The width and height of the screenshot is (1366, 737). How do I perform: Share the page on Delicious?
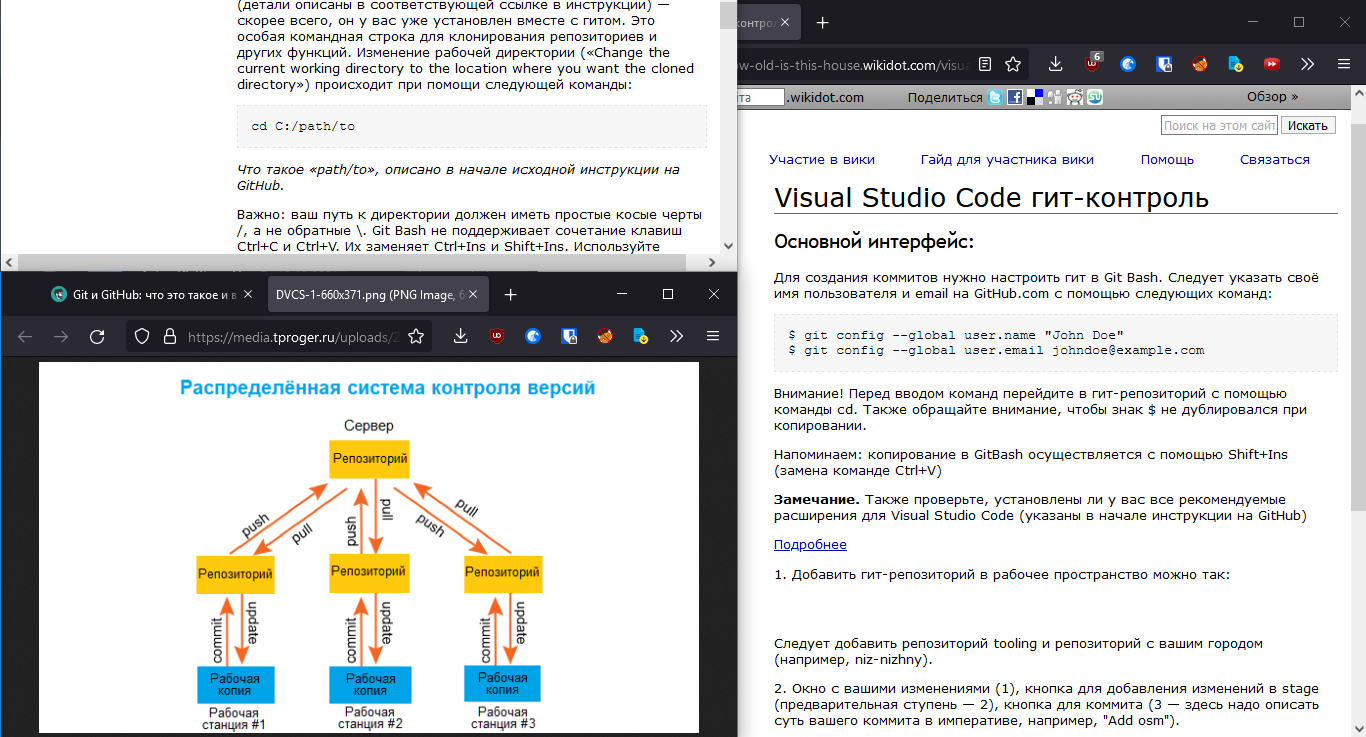click(x=1035, y=97)
